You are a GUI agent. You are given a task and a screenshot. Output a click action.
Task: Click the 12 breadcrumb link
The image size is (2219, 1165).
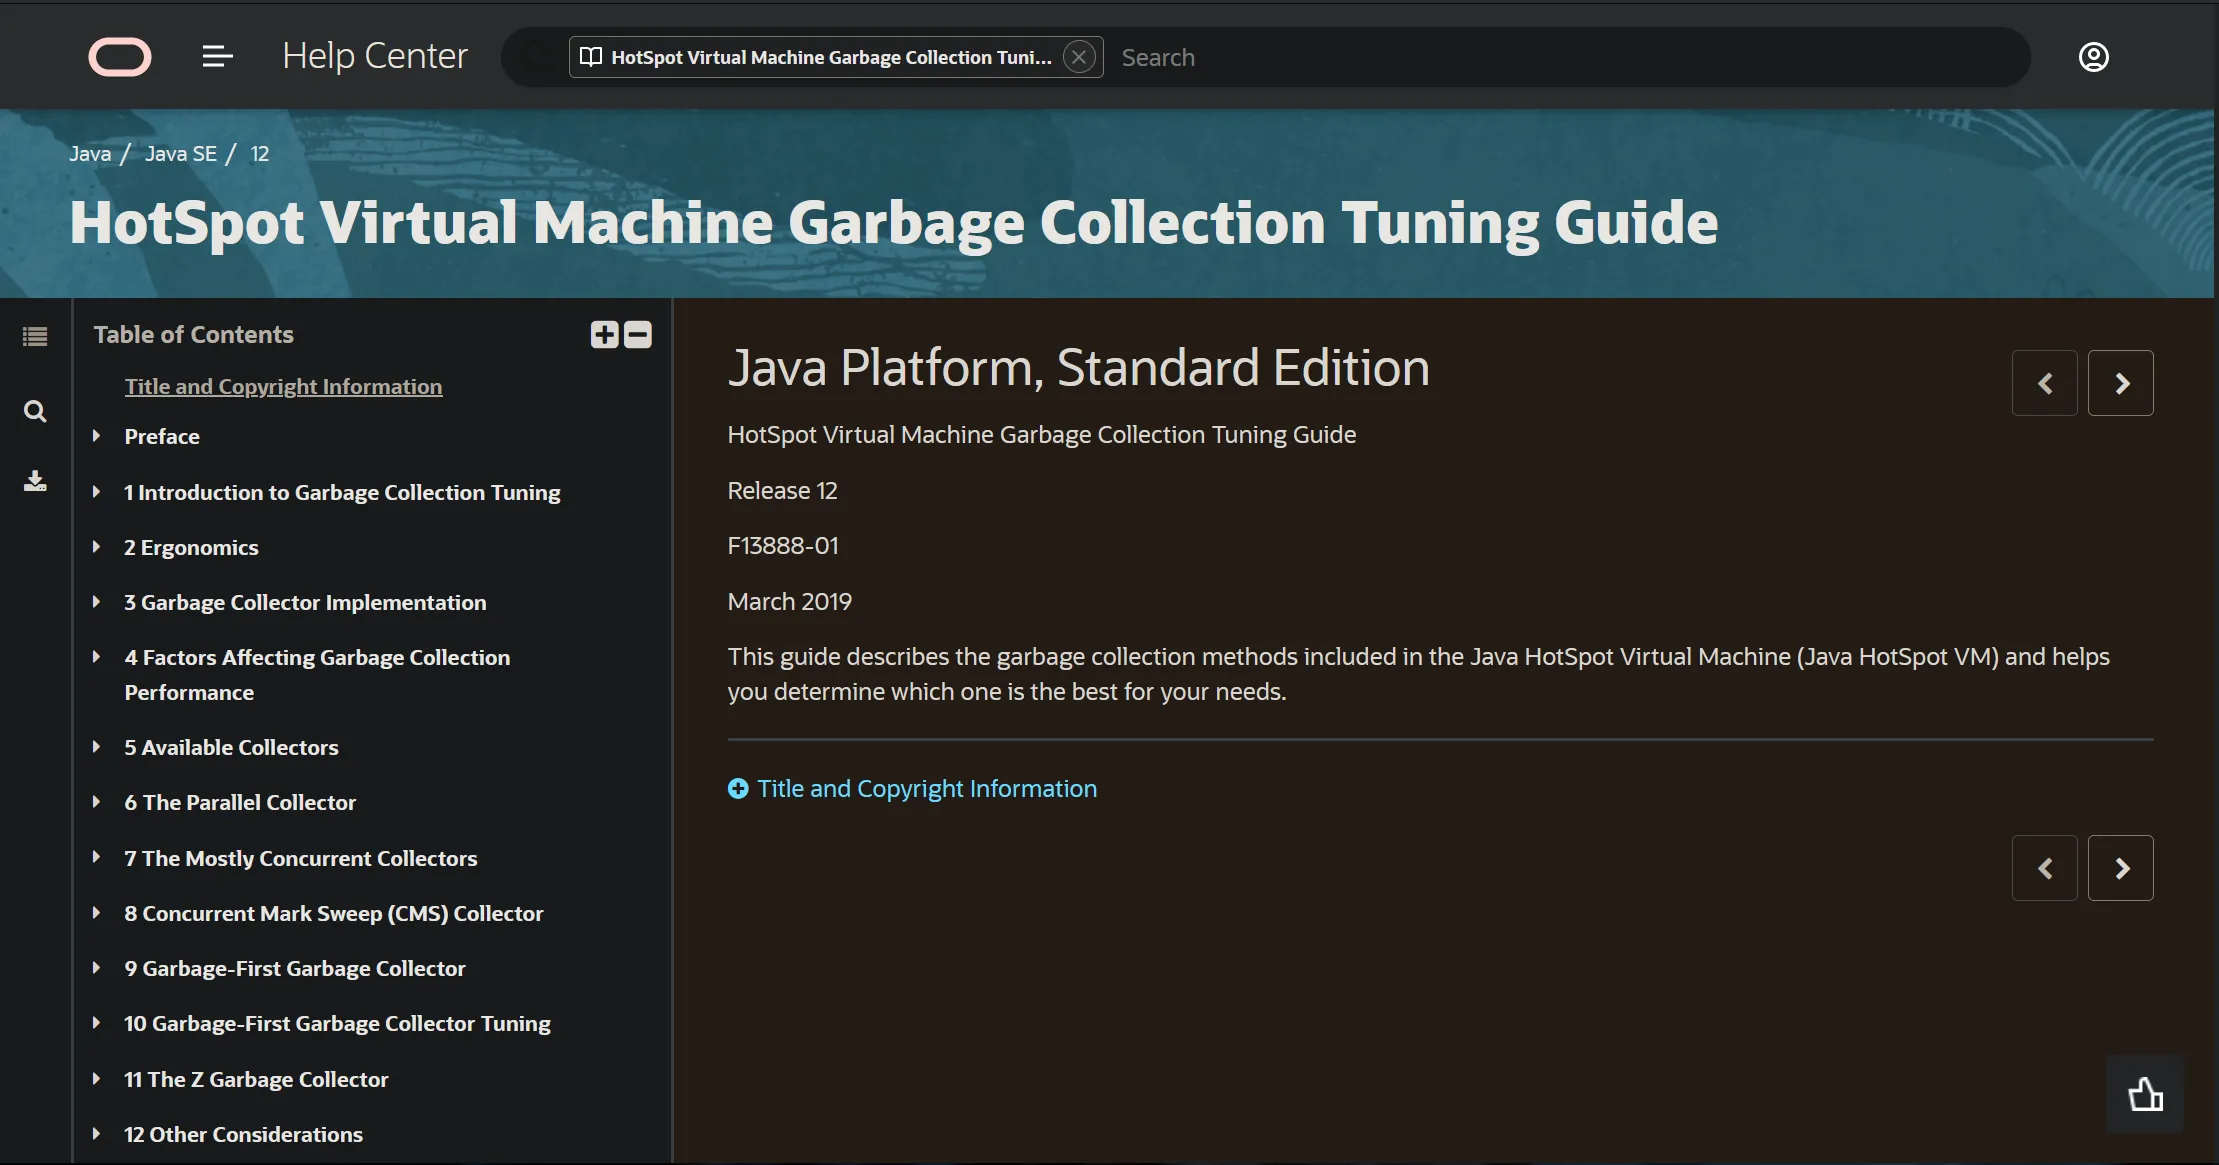[260, 154]
